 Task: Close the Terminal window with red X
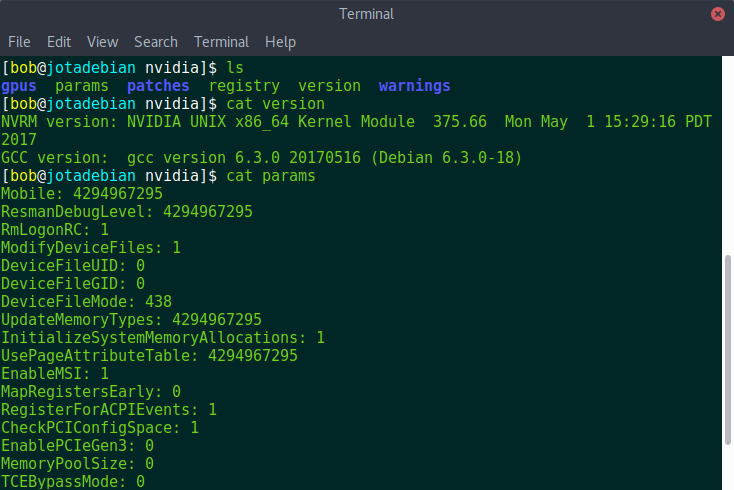click(x=718, y=14)
